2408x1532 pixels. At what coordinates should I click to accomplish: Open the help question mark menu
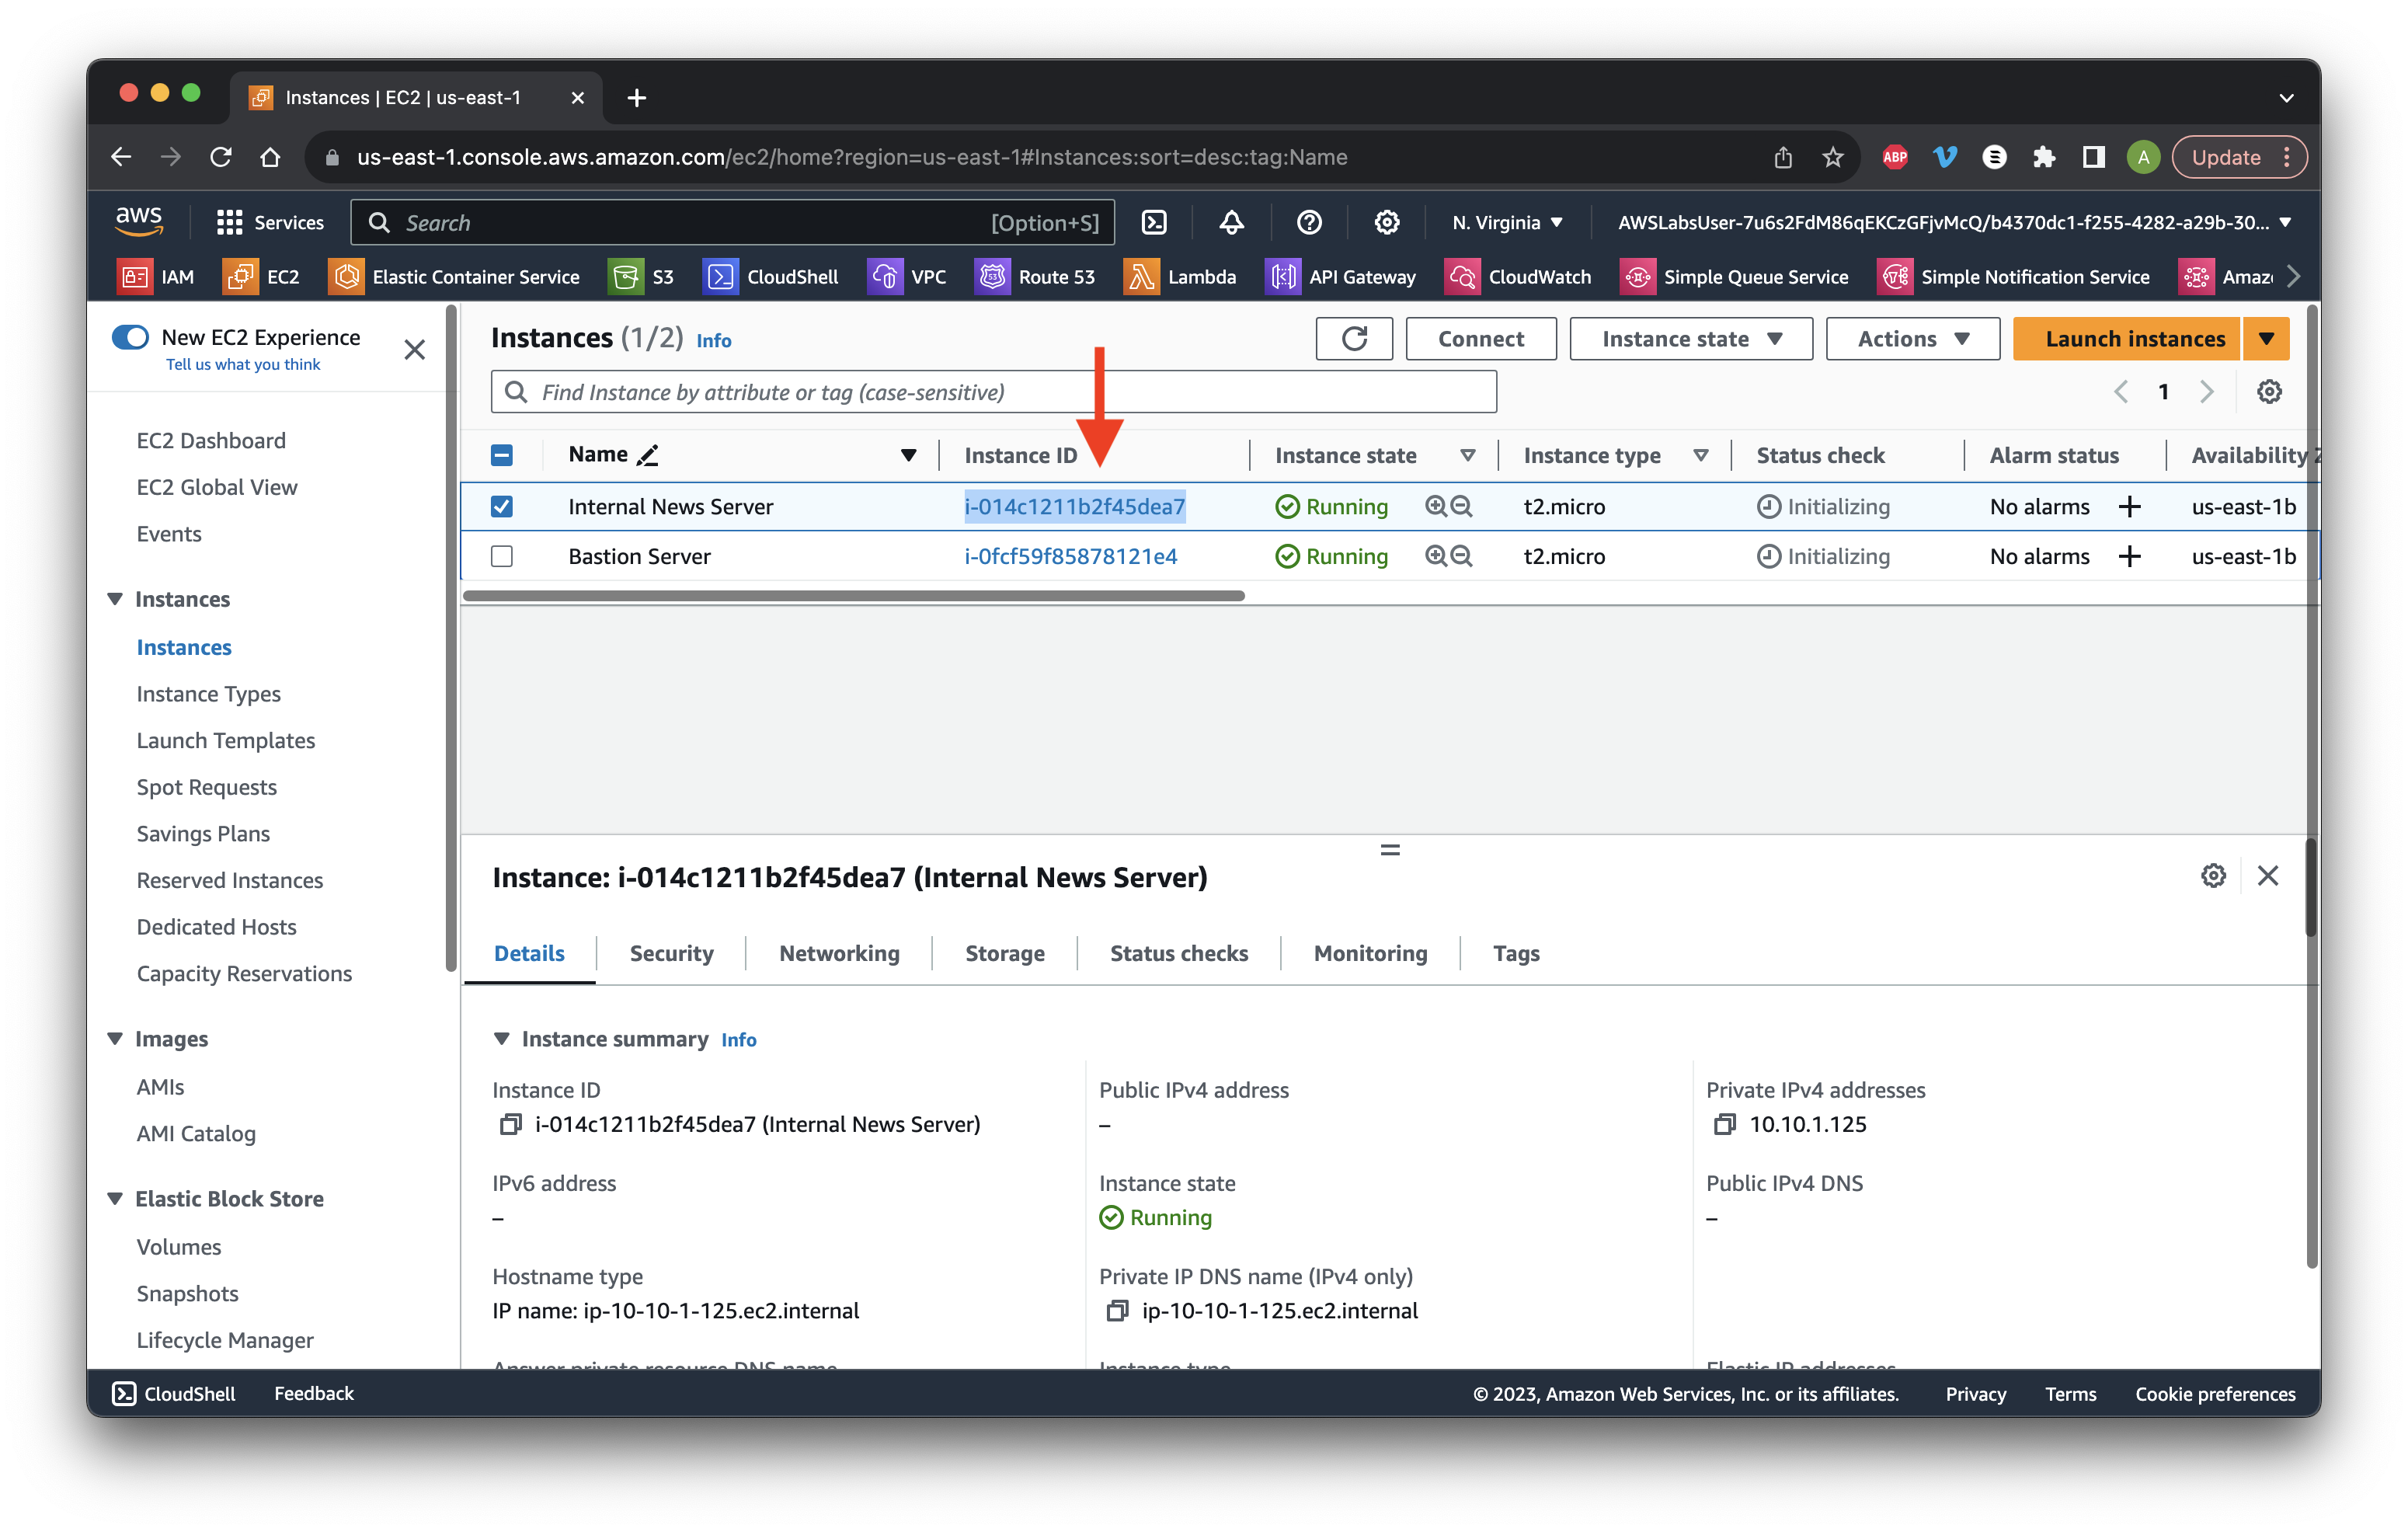coord(1309,222)
